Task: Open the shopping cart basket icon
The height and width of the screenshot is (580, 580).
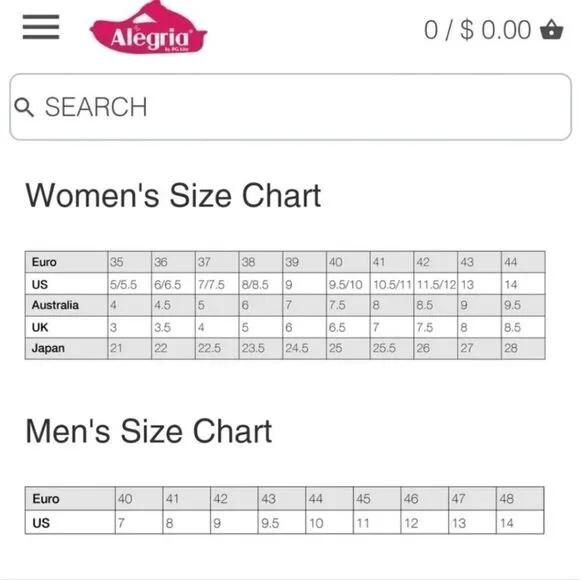Action: [552, 29]
